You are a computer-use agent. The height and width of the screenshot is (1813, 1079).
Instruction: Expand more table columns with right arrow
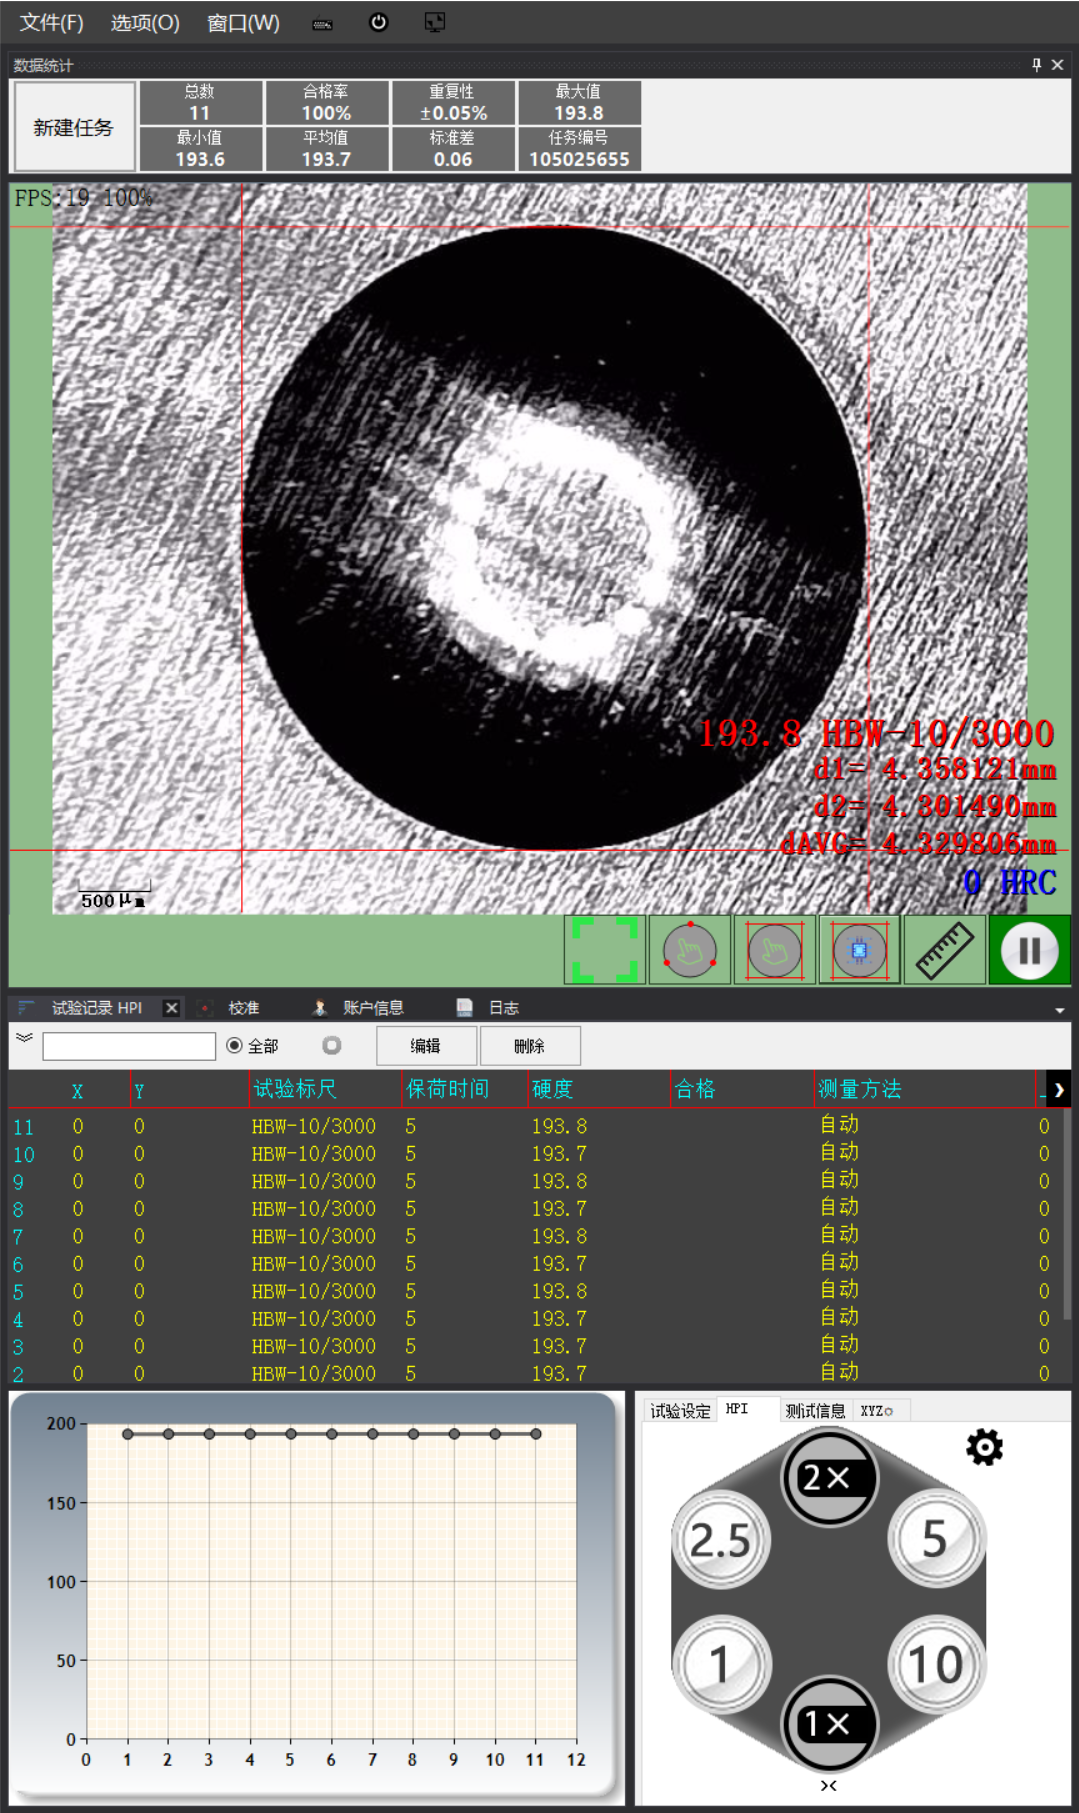click(1059, 1090)
